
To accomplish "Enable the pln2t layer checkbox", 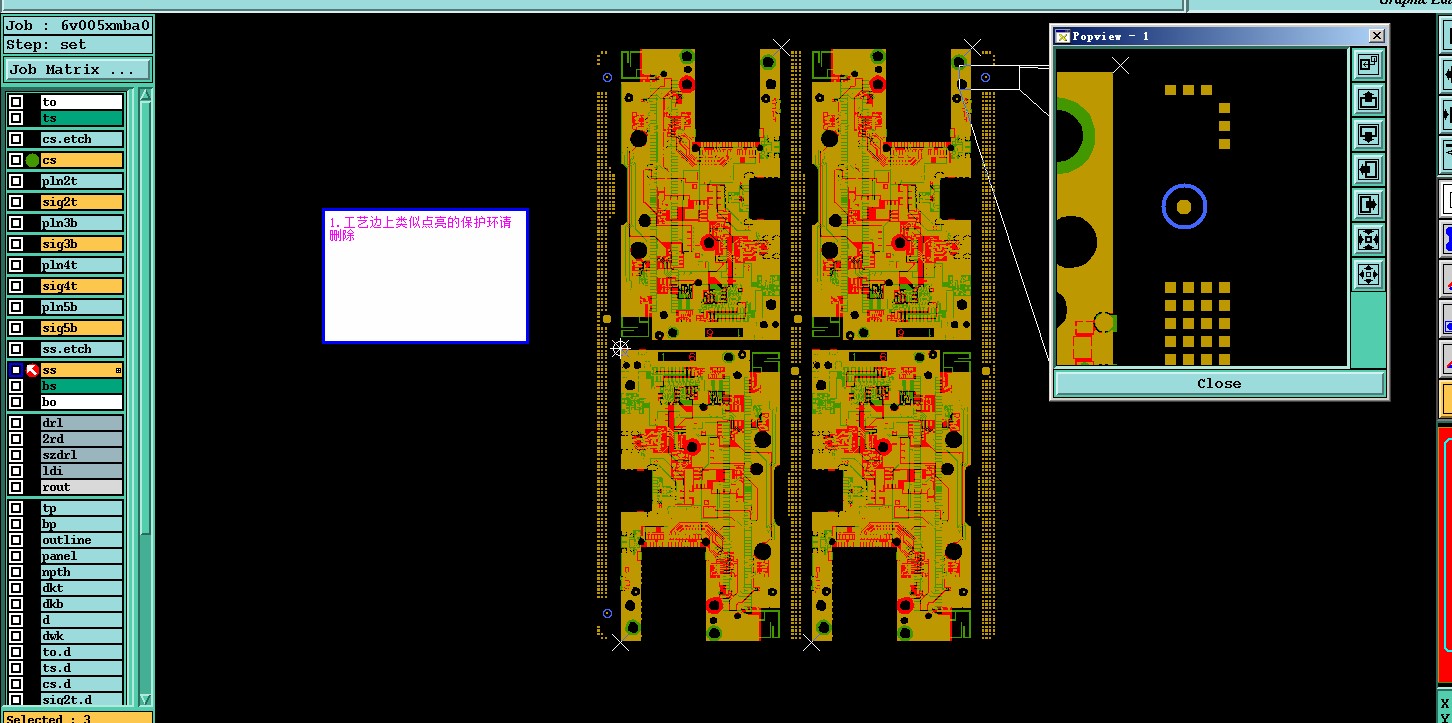I will point(16,181).
